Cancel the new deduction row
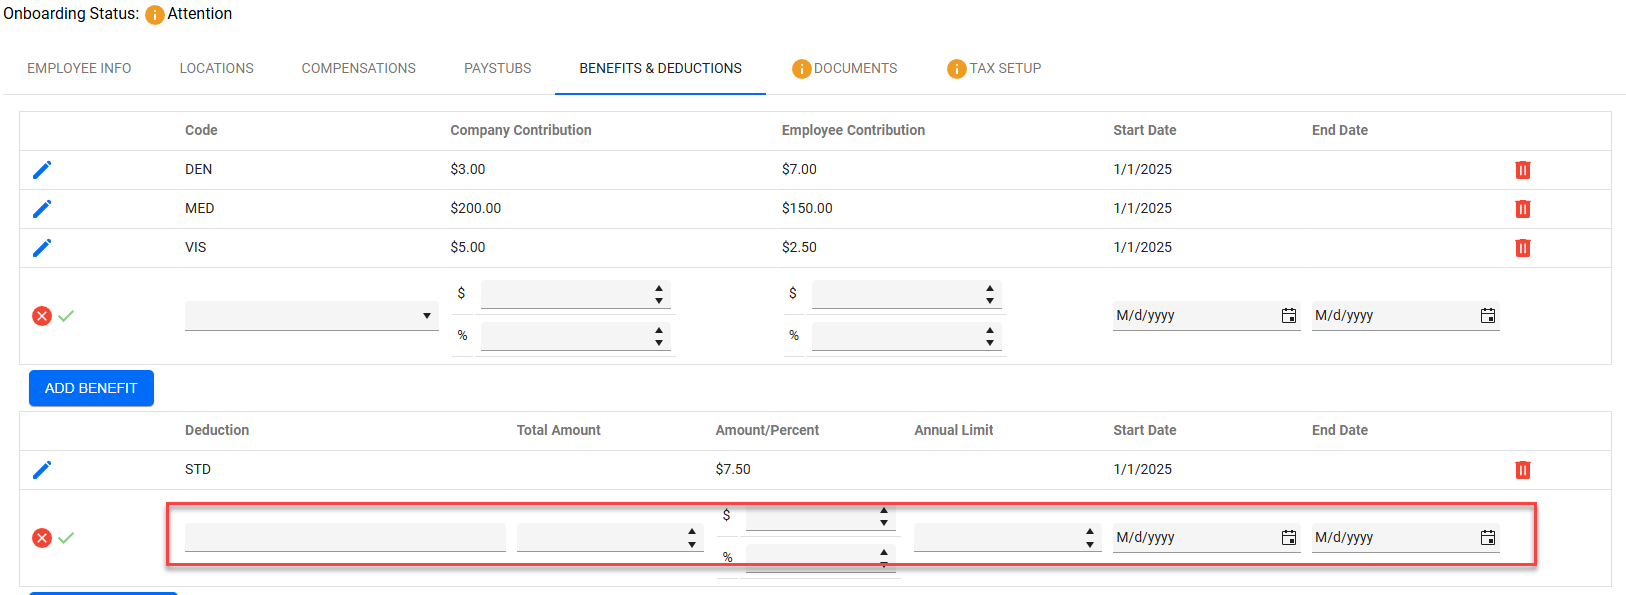This screenshot has height=595, width=1626. 42,538
